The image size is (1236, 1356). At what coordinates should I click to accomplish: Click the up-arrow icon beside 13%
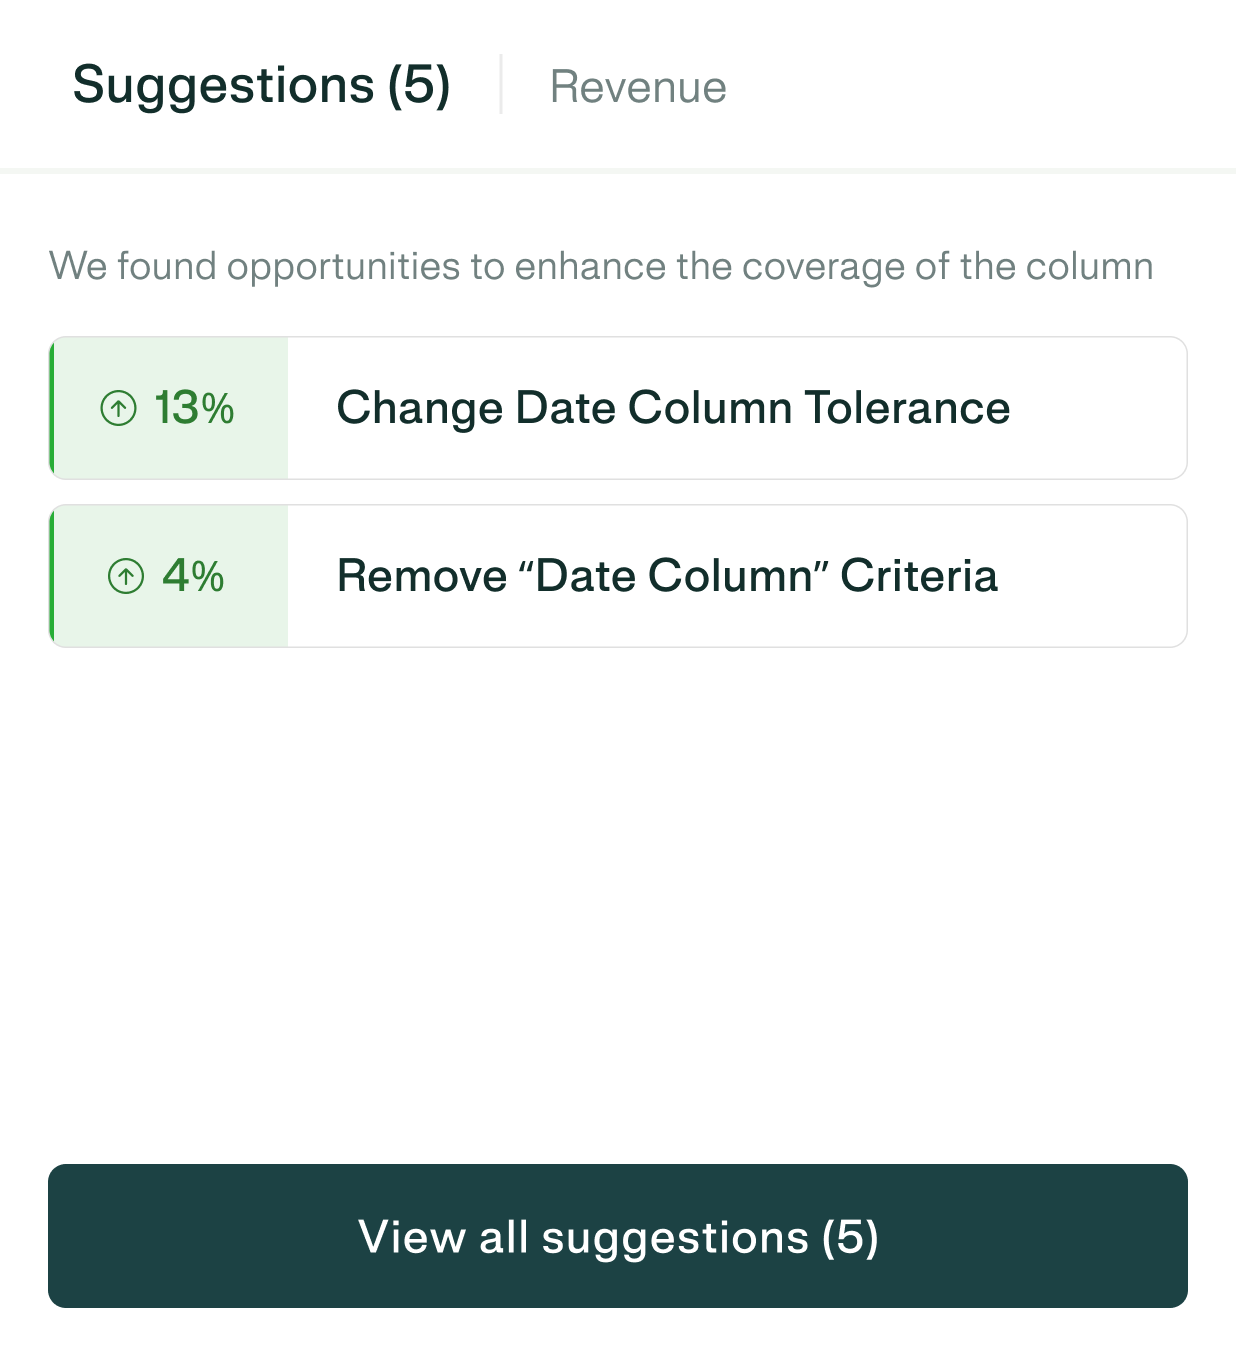[x=118, y=408]
